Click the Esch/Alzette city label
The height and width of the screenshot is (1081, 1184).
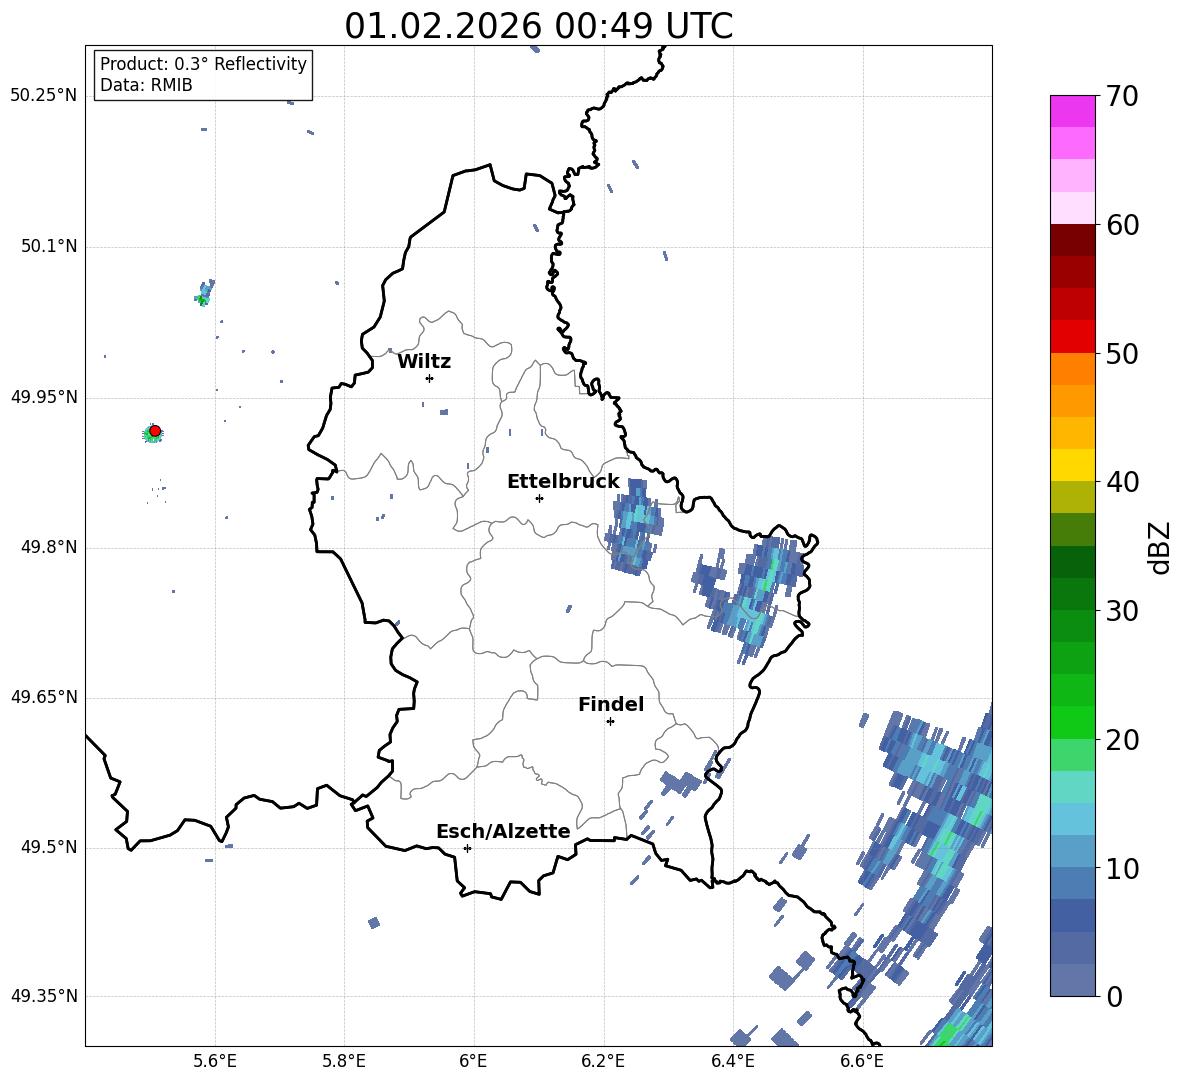point(503,831)
